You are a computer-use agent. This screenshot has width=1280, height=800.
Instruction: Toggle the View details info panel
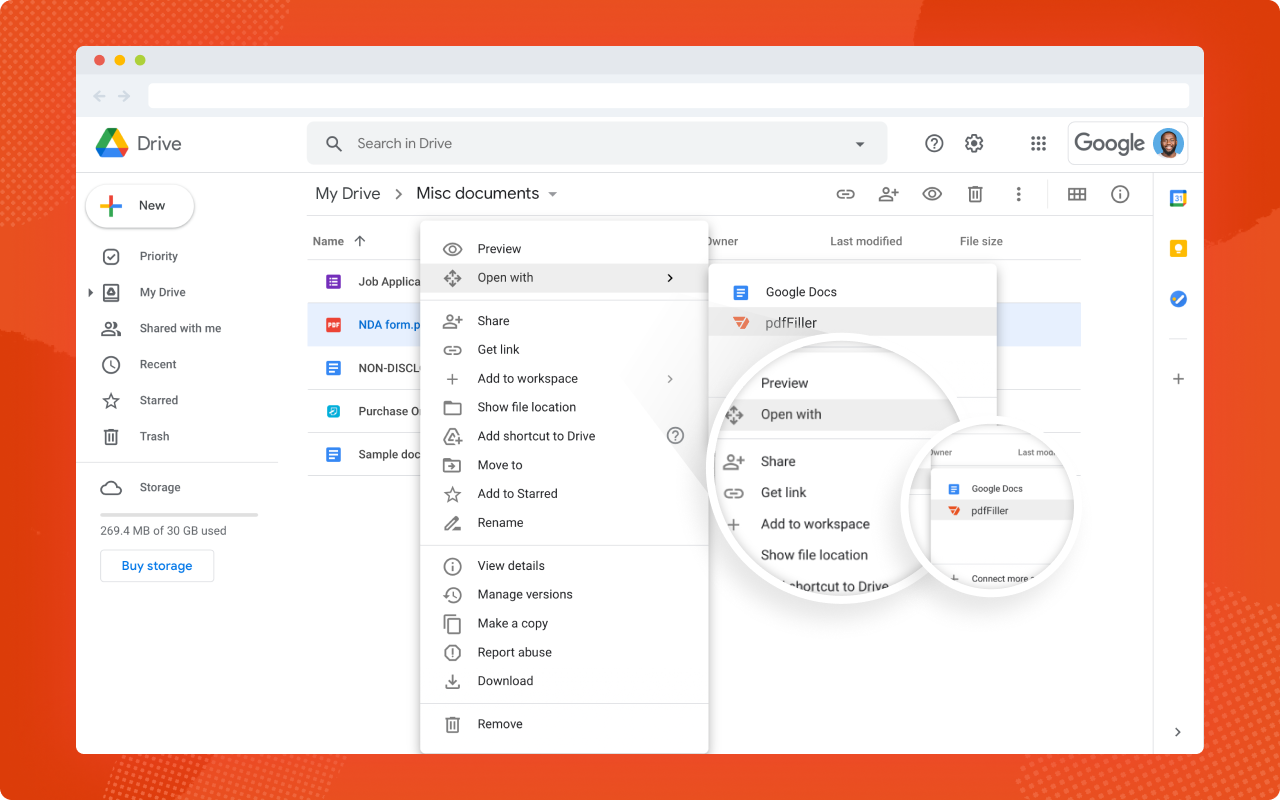pyautogui.click(x=1120, y=194)
